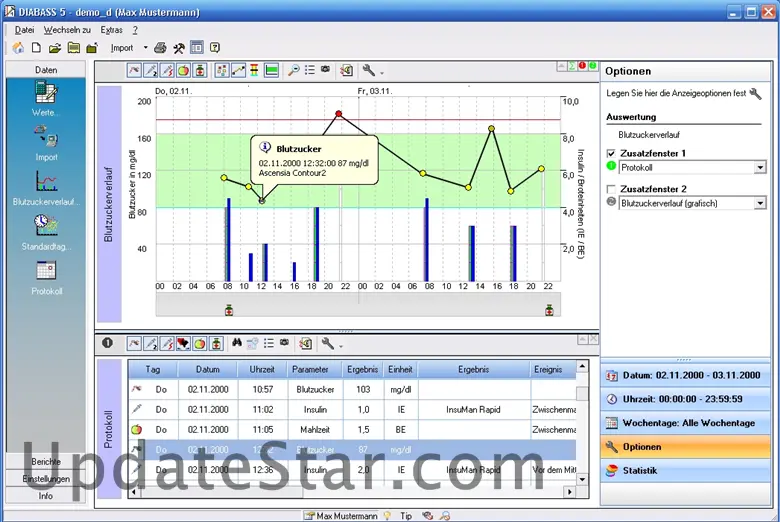Click Max Mustermann in status bar
Screen dimensions: 780x522
pyautogui.click(x=347, y=516)
